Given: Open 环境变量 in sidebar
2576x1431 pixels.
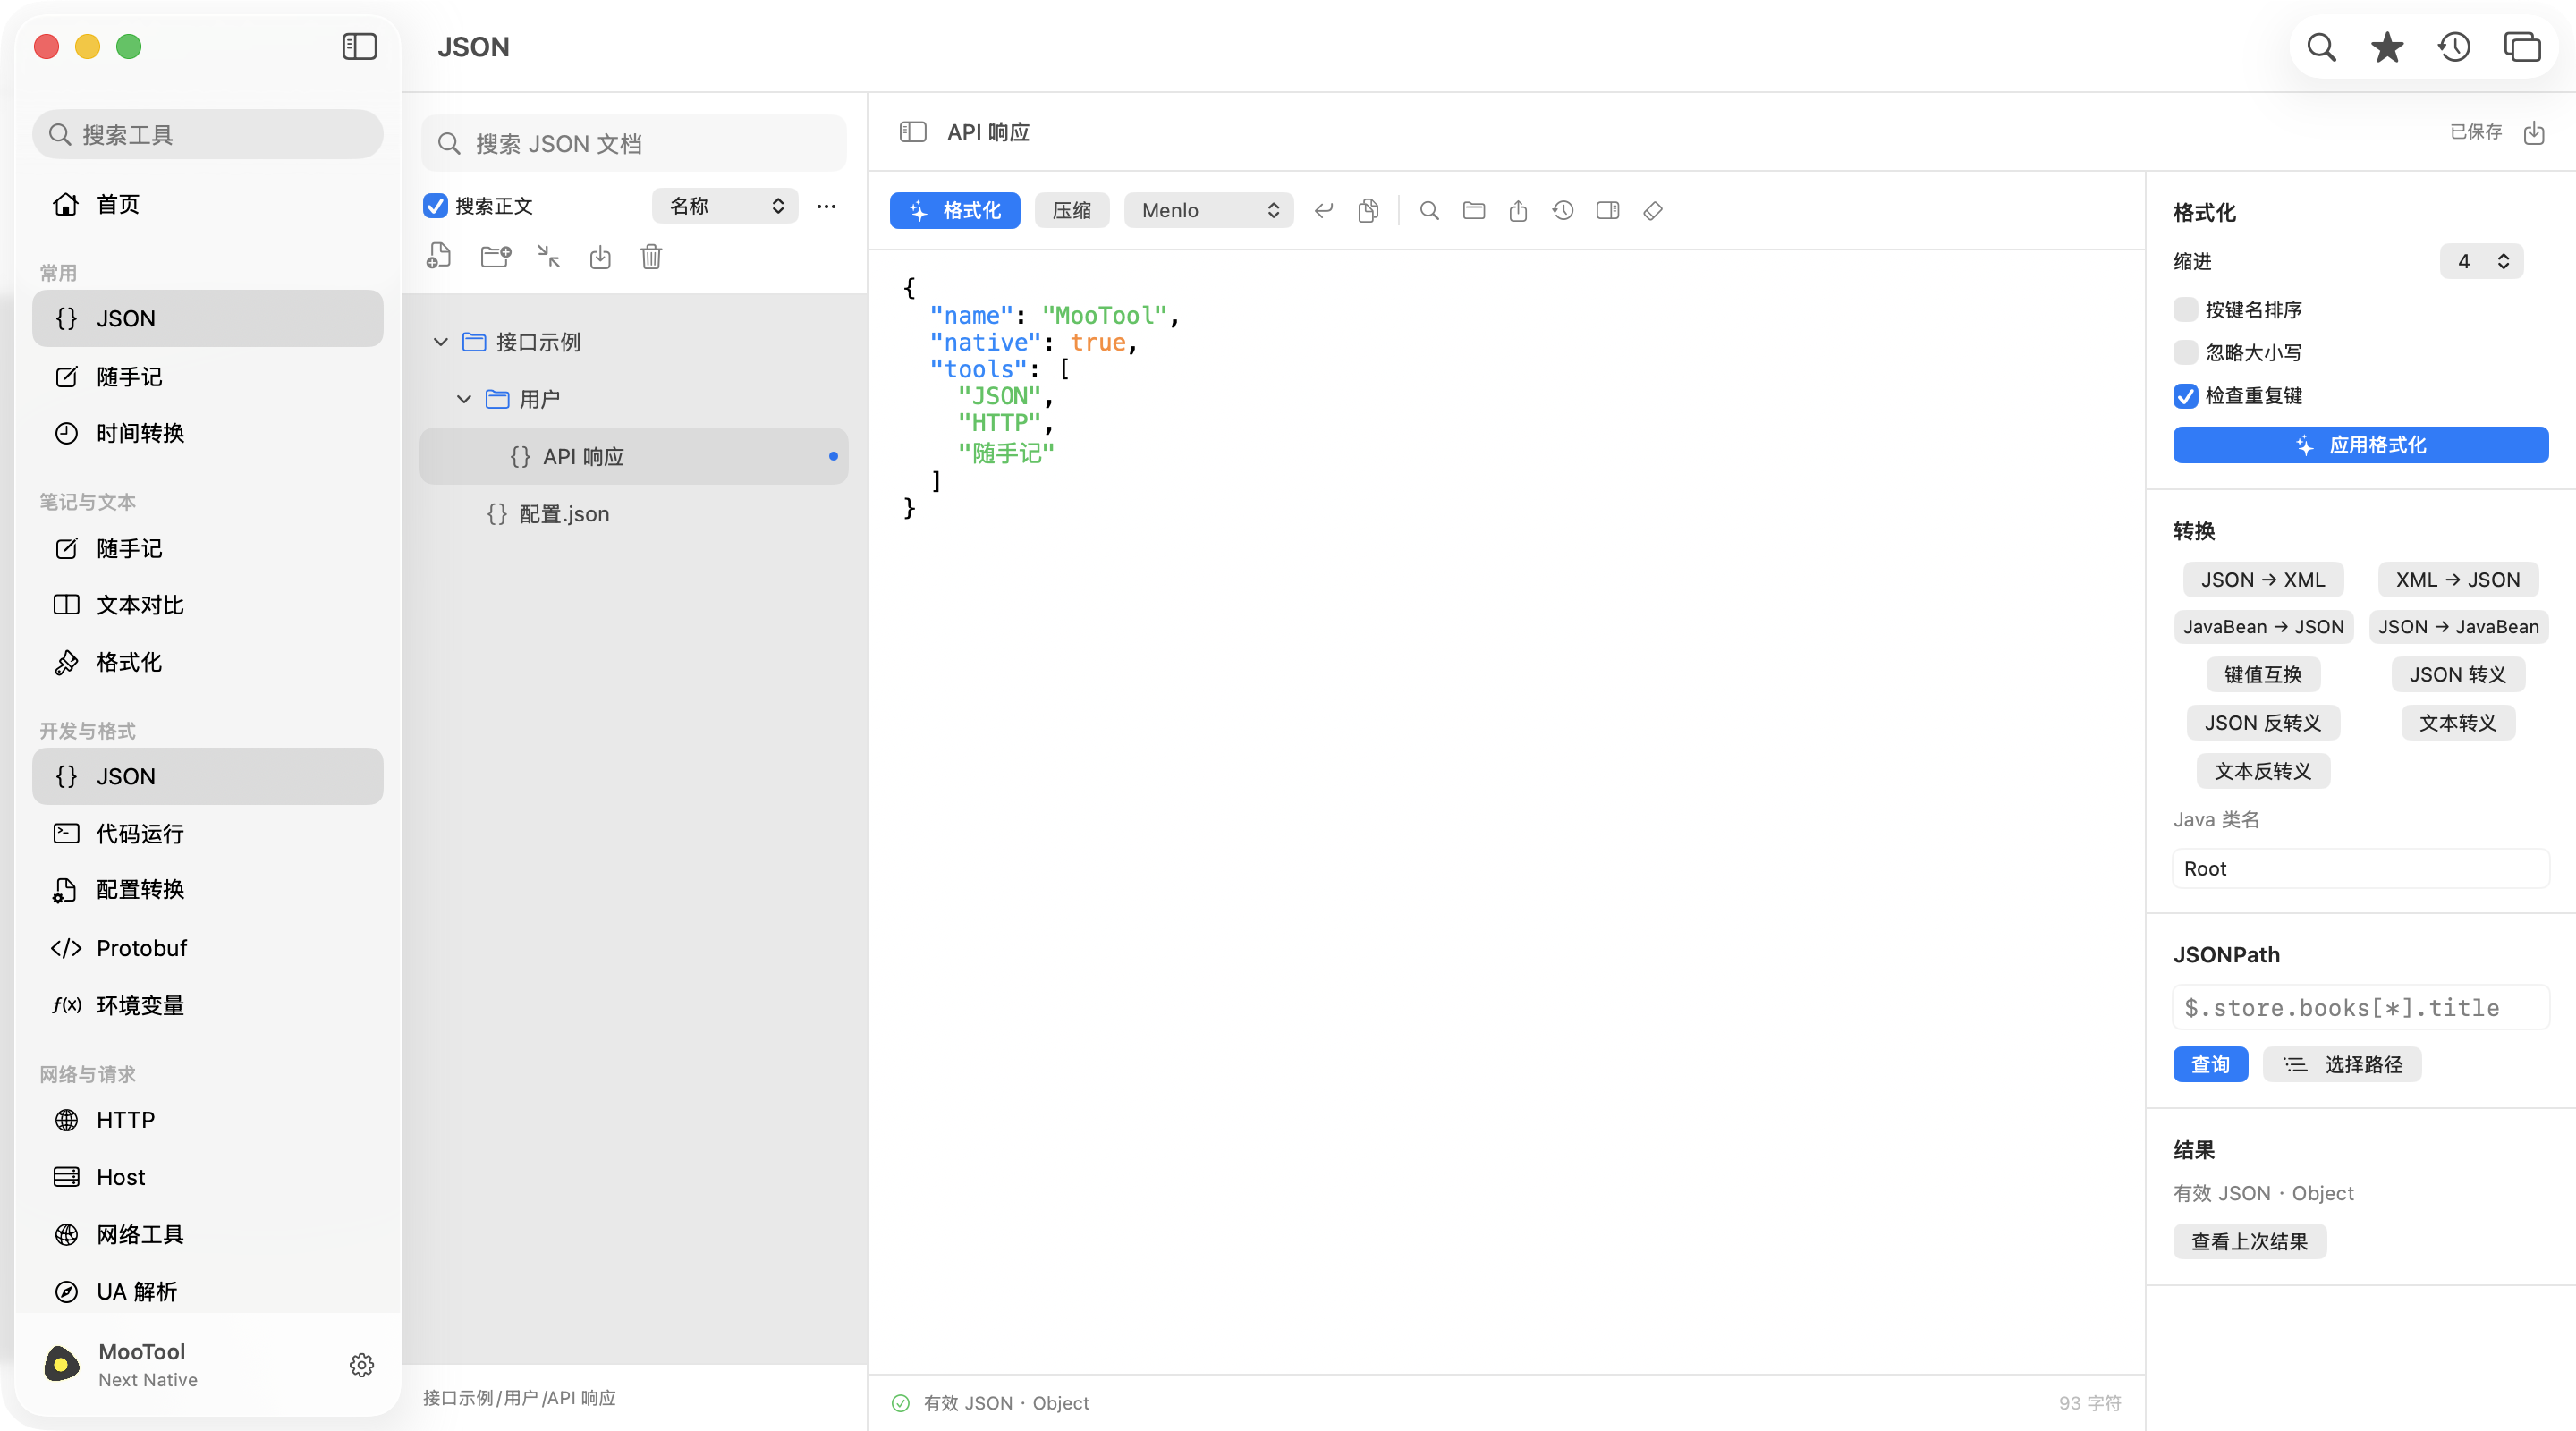Looking at the screenshot, I should 208,1005.
